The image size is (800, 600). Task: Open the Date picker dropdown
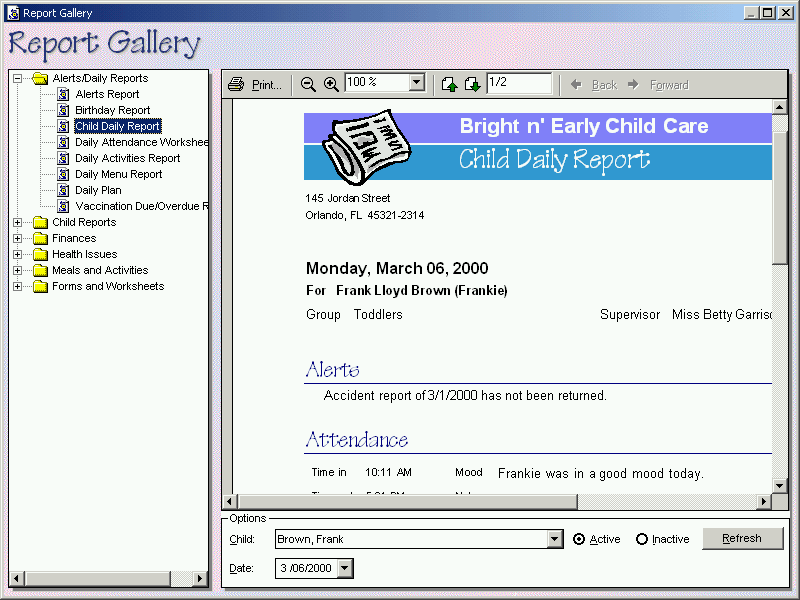pyautogui.click(x=345, y=568)
